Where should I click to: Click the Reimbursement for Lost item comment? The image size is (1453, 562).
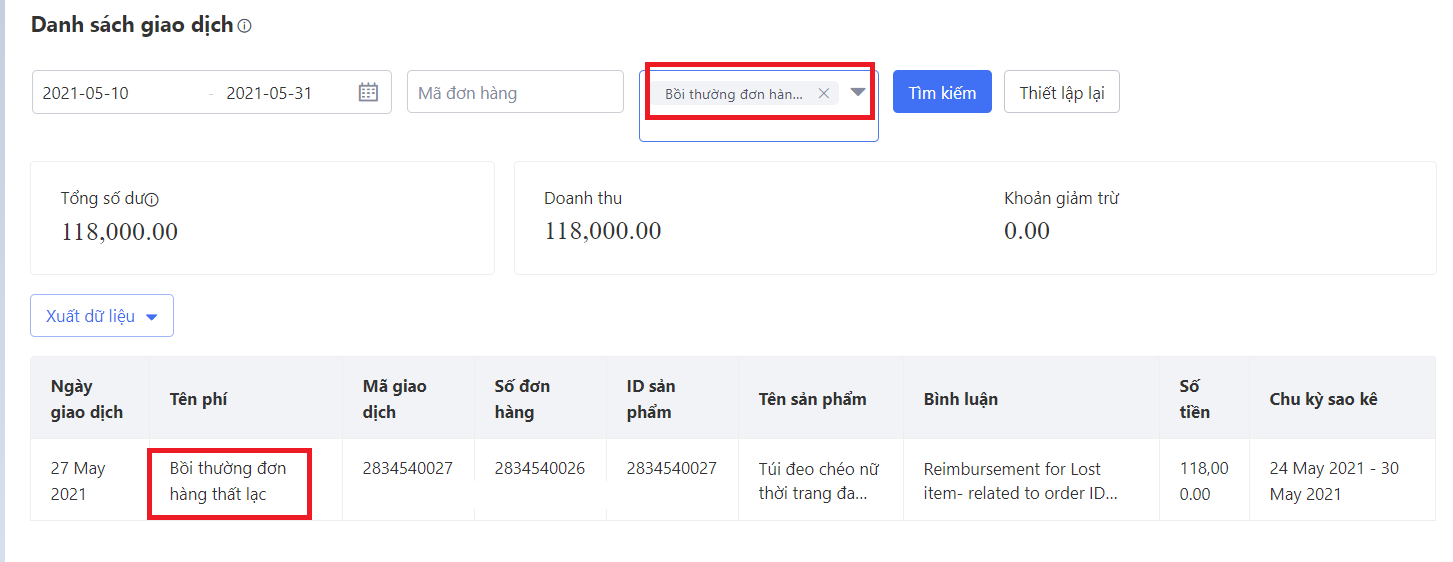point(1020,480)
